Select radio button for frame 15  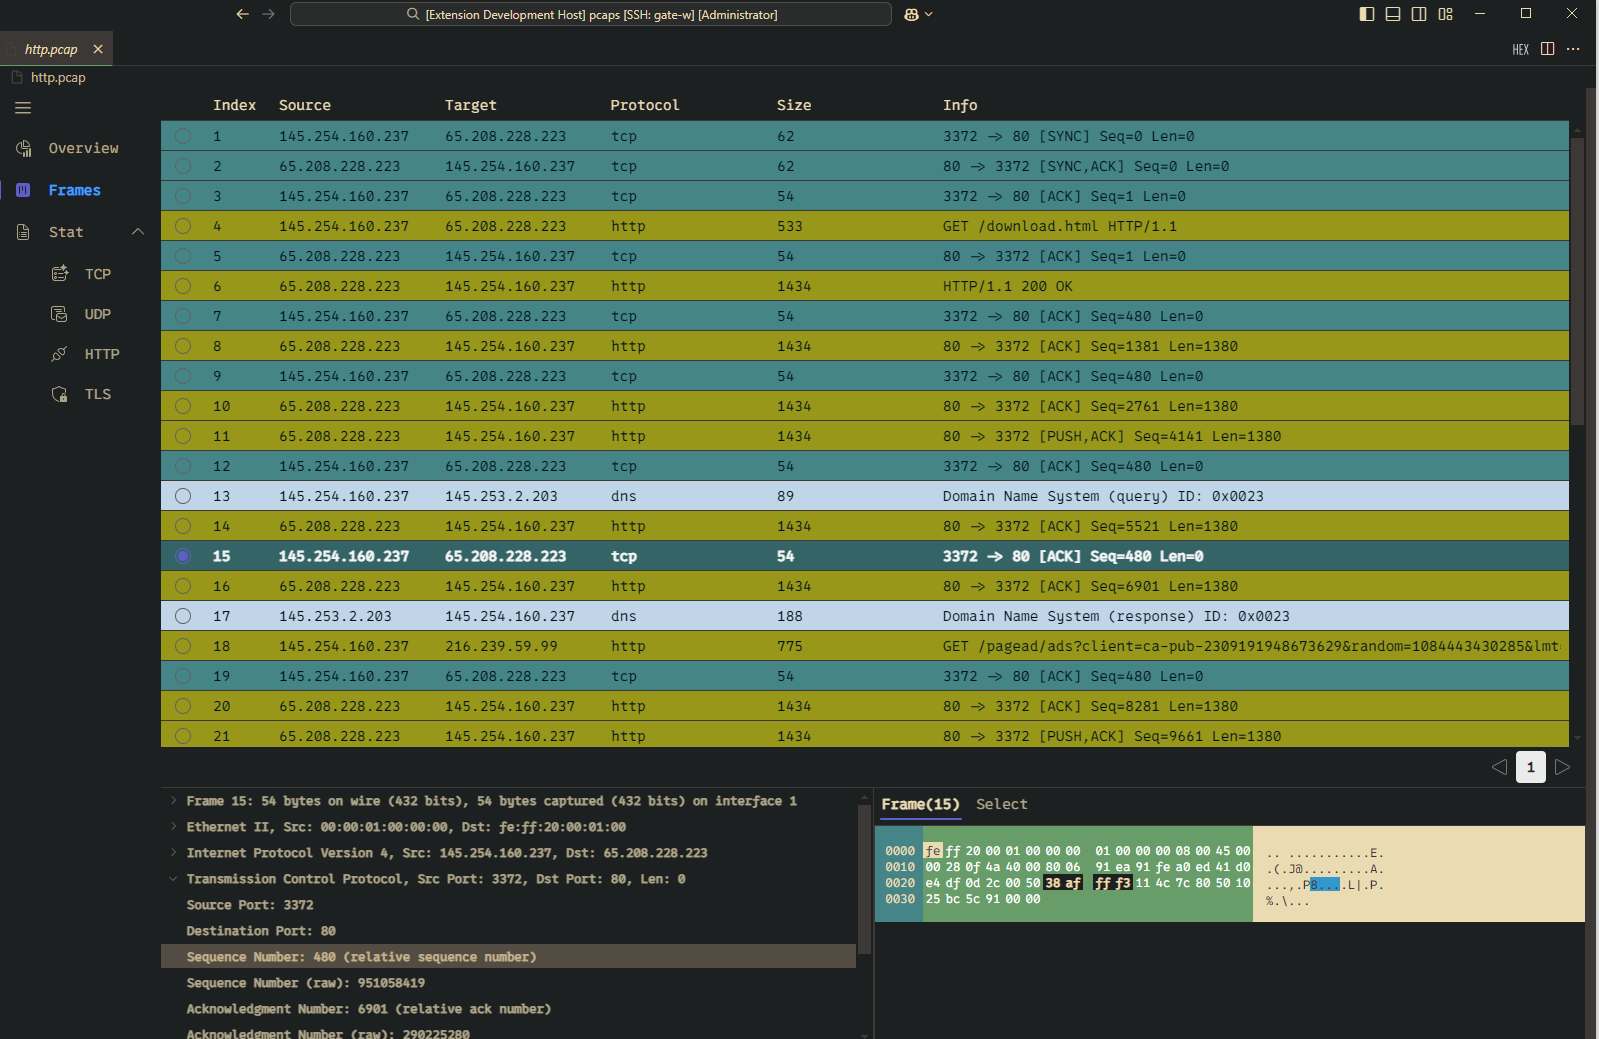click(x=183, y=556)
